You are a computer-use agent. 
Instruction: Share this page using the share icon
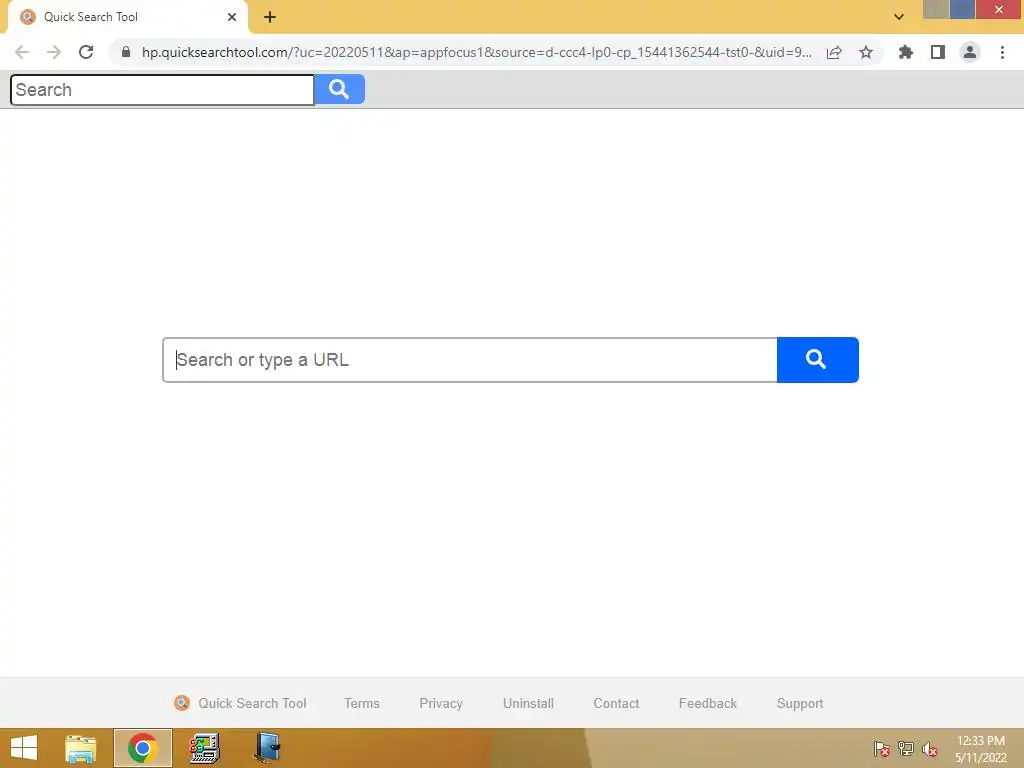pos(834,52)
